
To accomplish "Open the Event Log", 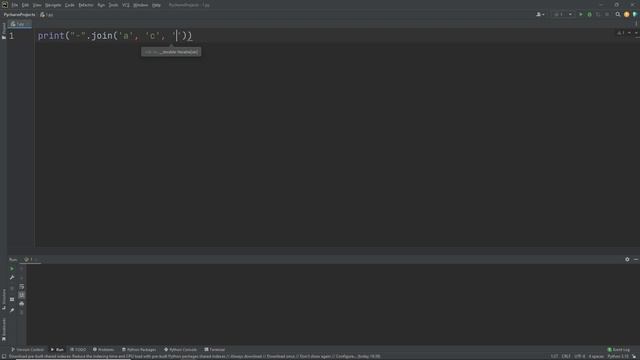I will 619,350.
